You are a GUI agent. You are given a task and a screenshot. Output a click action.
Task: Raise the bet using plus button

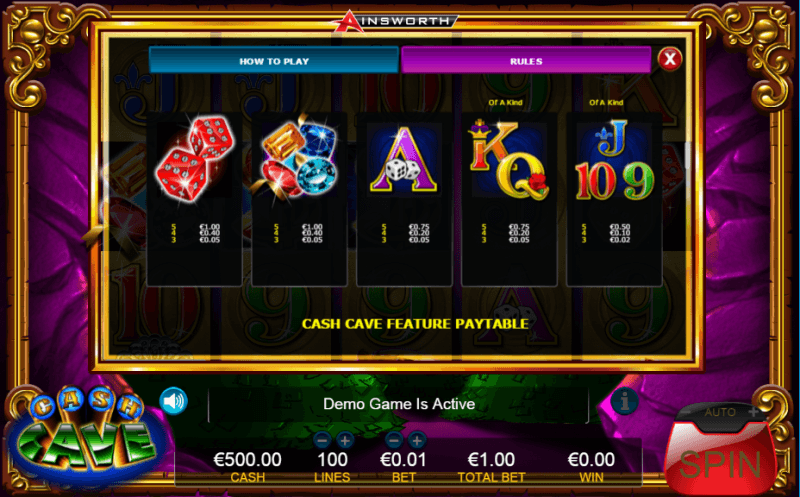point(417,440)
